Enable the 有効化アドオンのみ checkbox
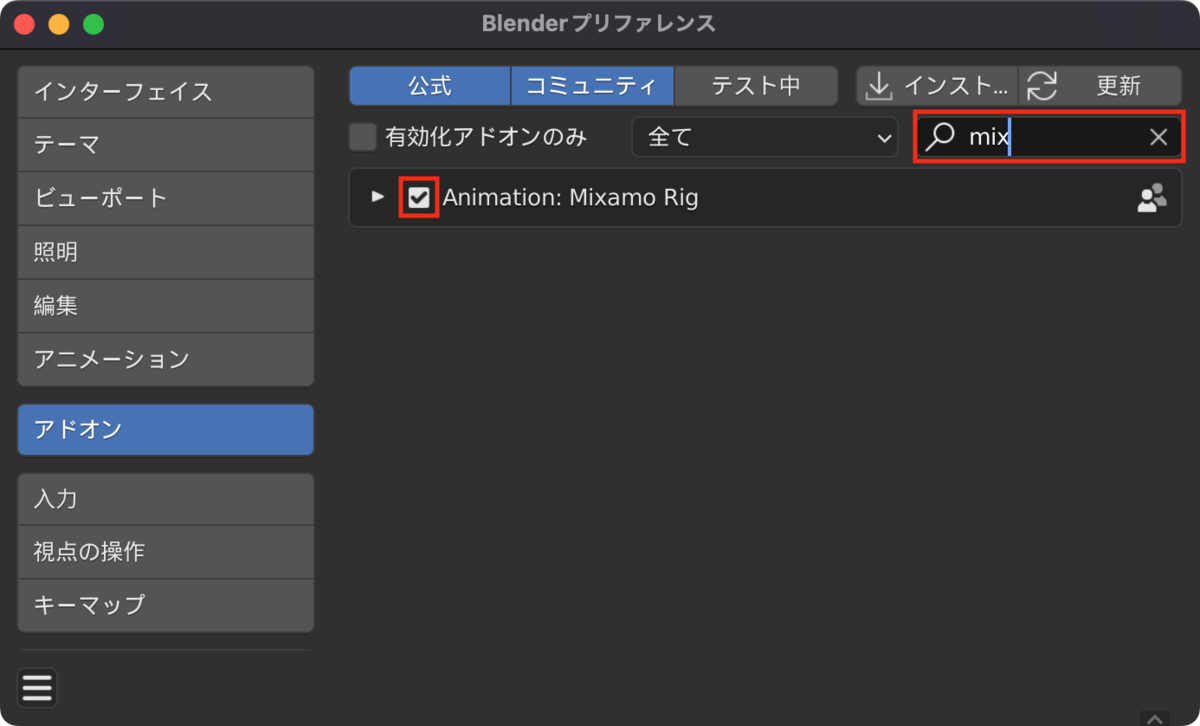 [362, 137]
